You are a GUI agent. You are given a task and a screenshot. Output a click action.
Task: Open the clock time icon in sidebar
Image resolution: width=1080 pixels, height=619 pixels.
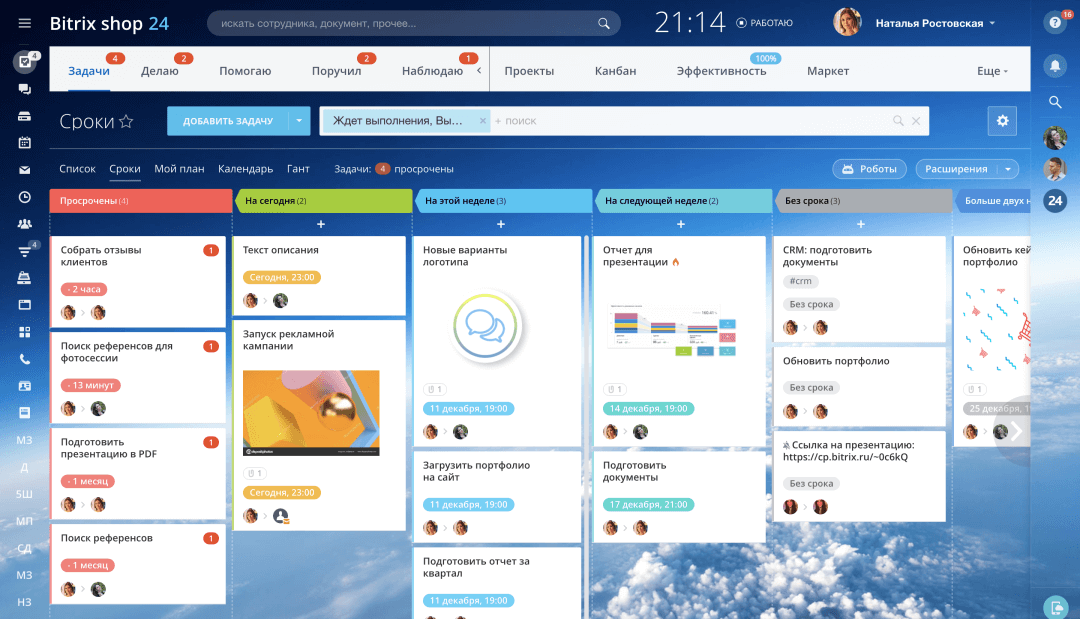(24, 197)
